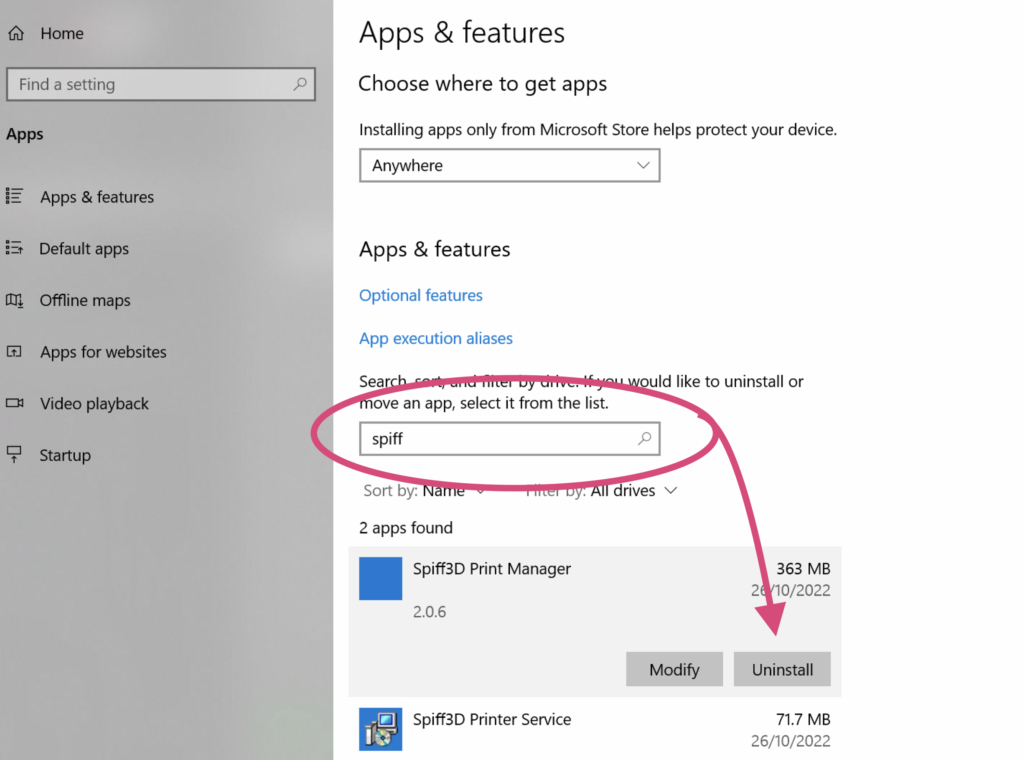Click the 363 MB size value
The height and width of the screenshot is (760, 1024).
(x=803, y=569)
